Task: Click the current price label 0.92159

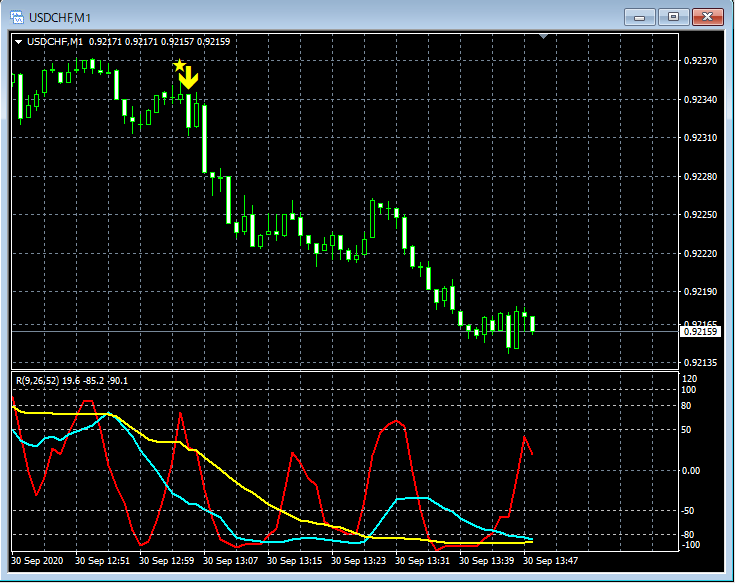Action: (x=700, y=332)
